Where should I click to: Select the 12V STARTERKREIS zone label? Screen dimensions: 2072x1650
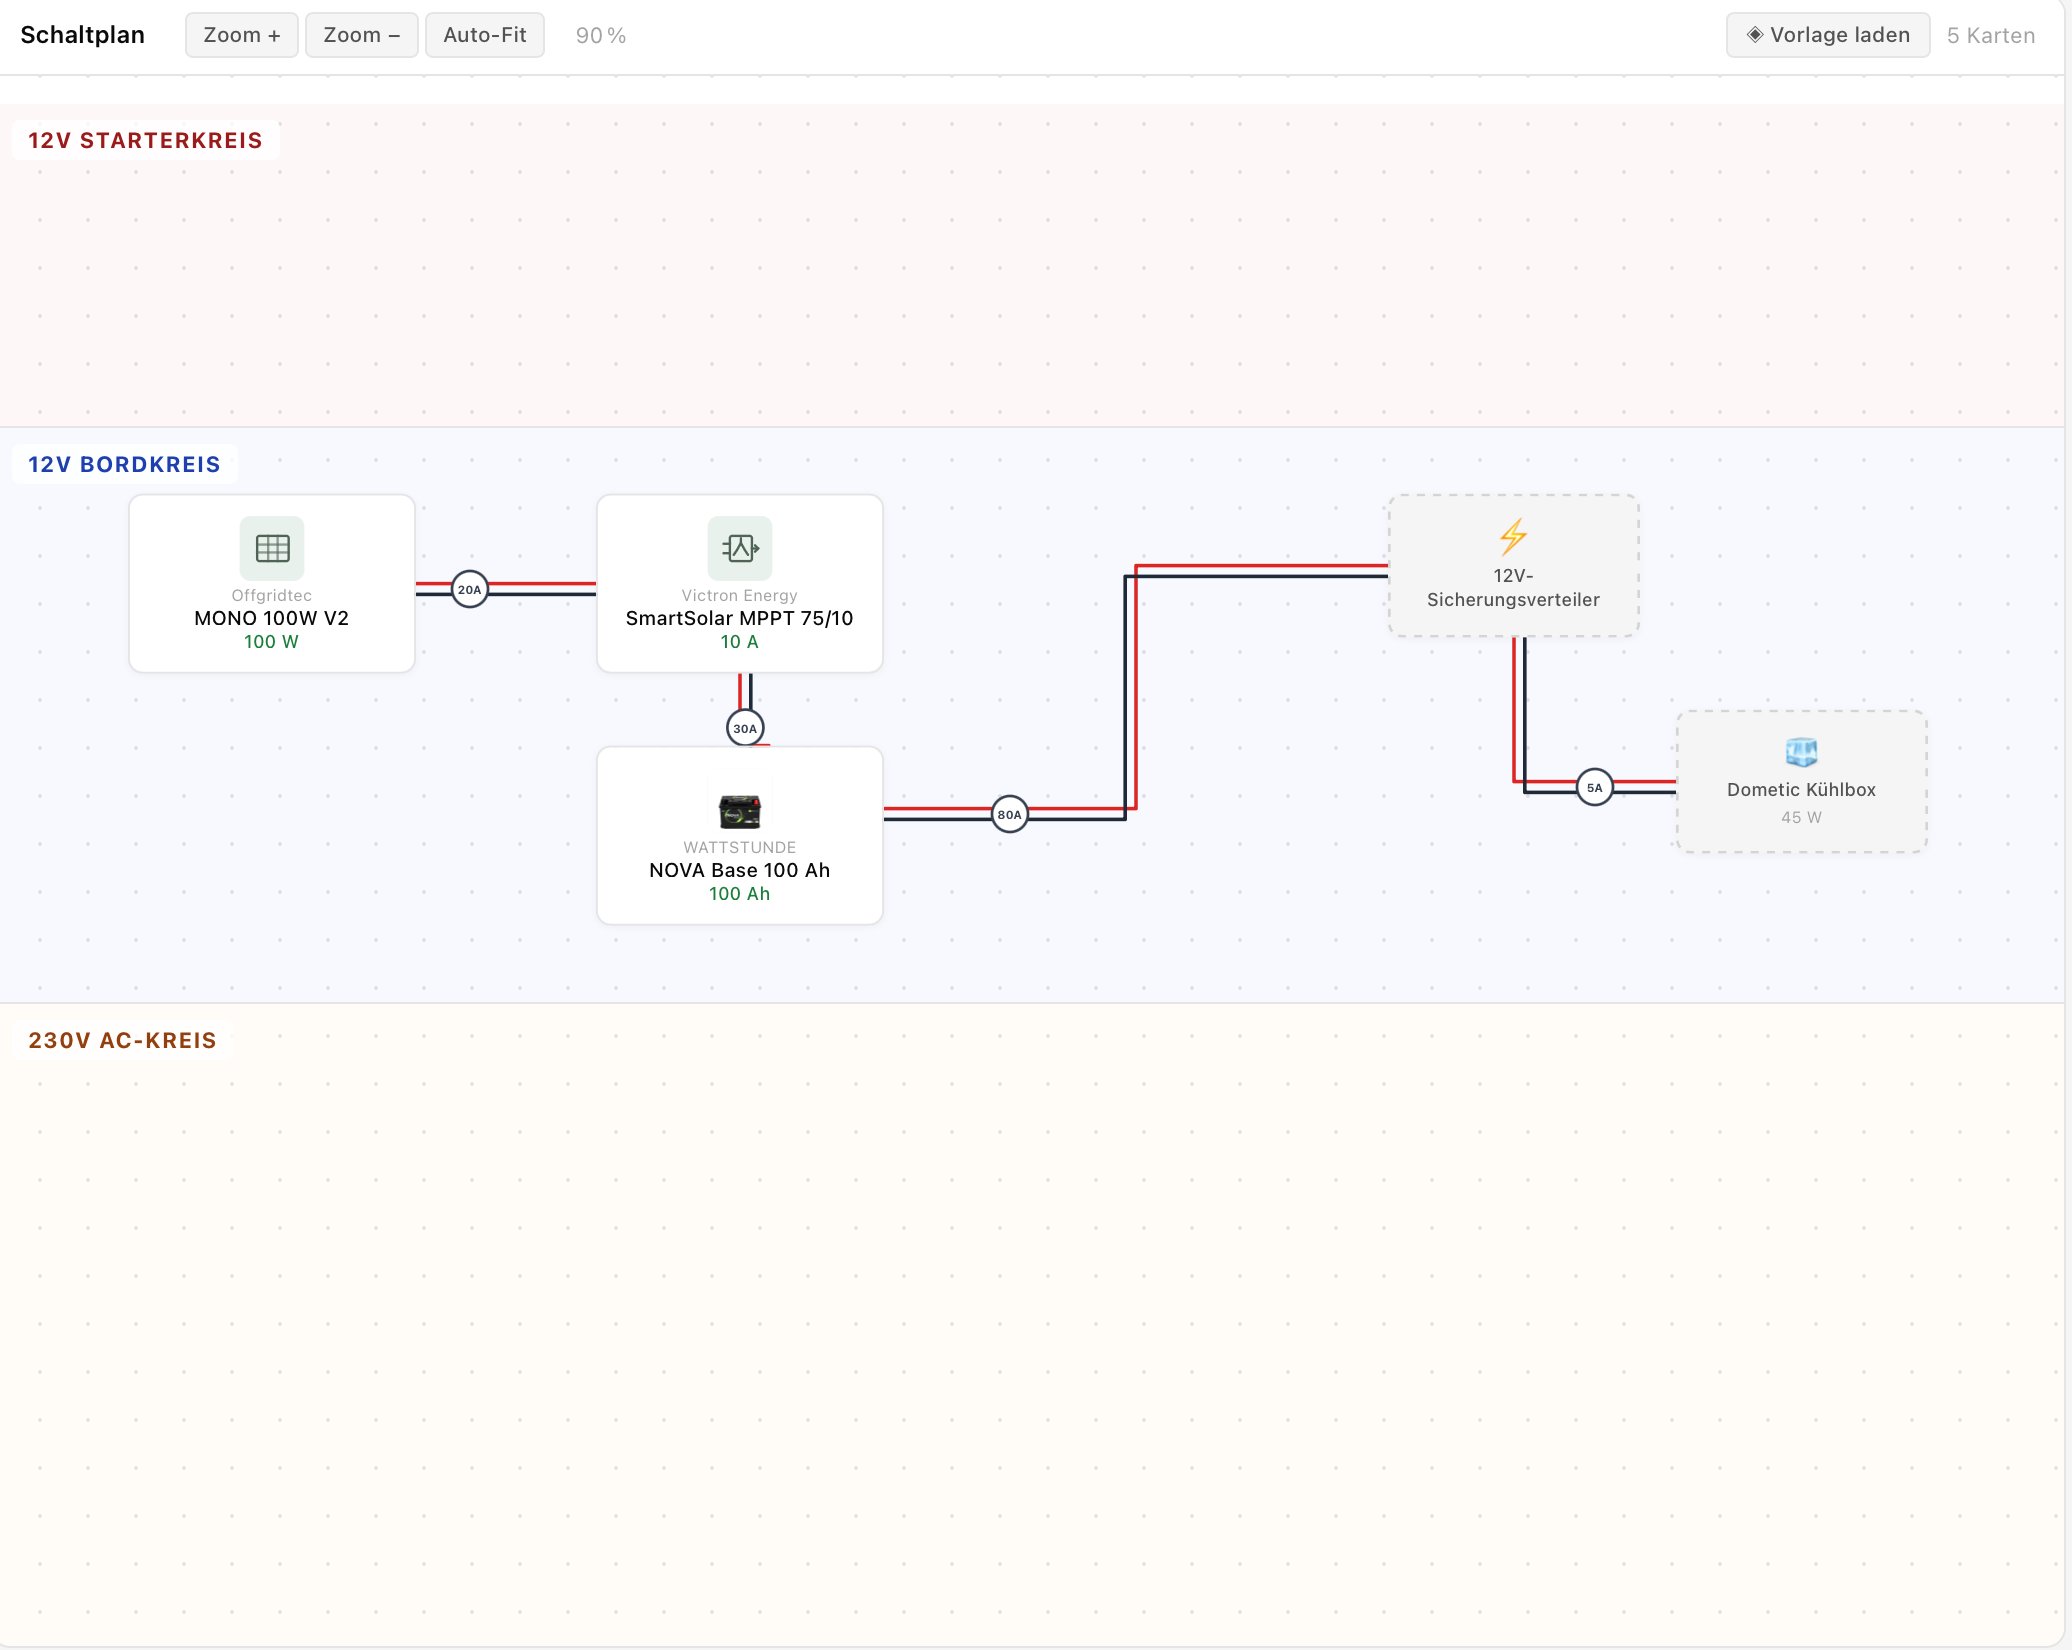146,140
